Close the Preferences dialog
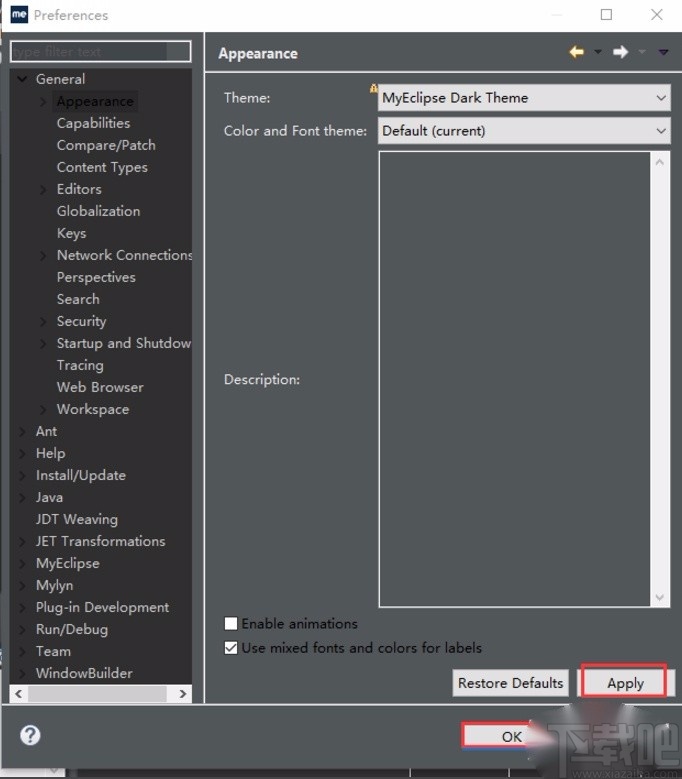This screenshot has height=779, width=682. pos(657,14)
